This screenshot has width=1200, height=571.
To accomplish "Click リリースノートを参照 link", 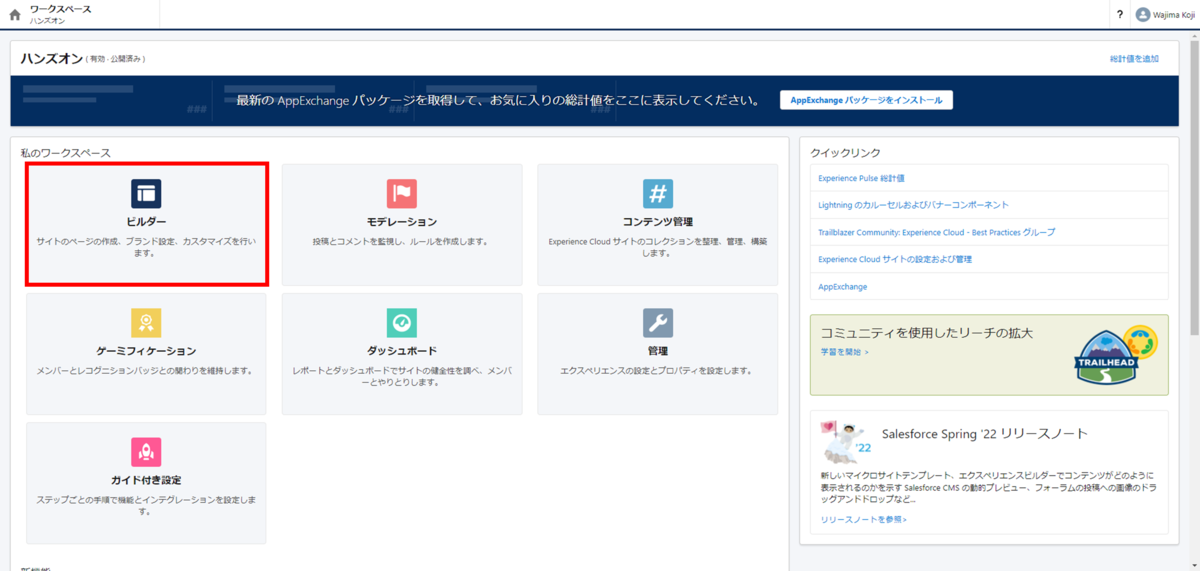I will 863,520.
